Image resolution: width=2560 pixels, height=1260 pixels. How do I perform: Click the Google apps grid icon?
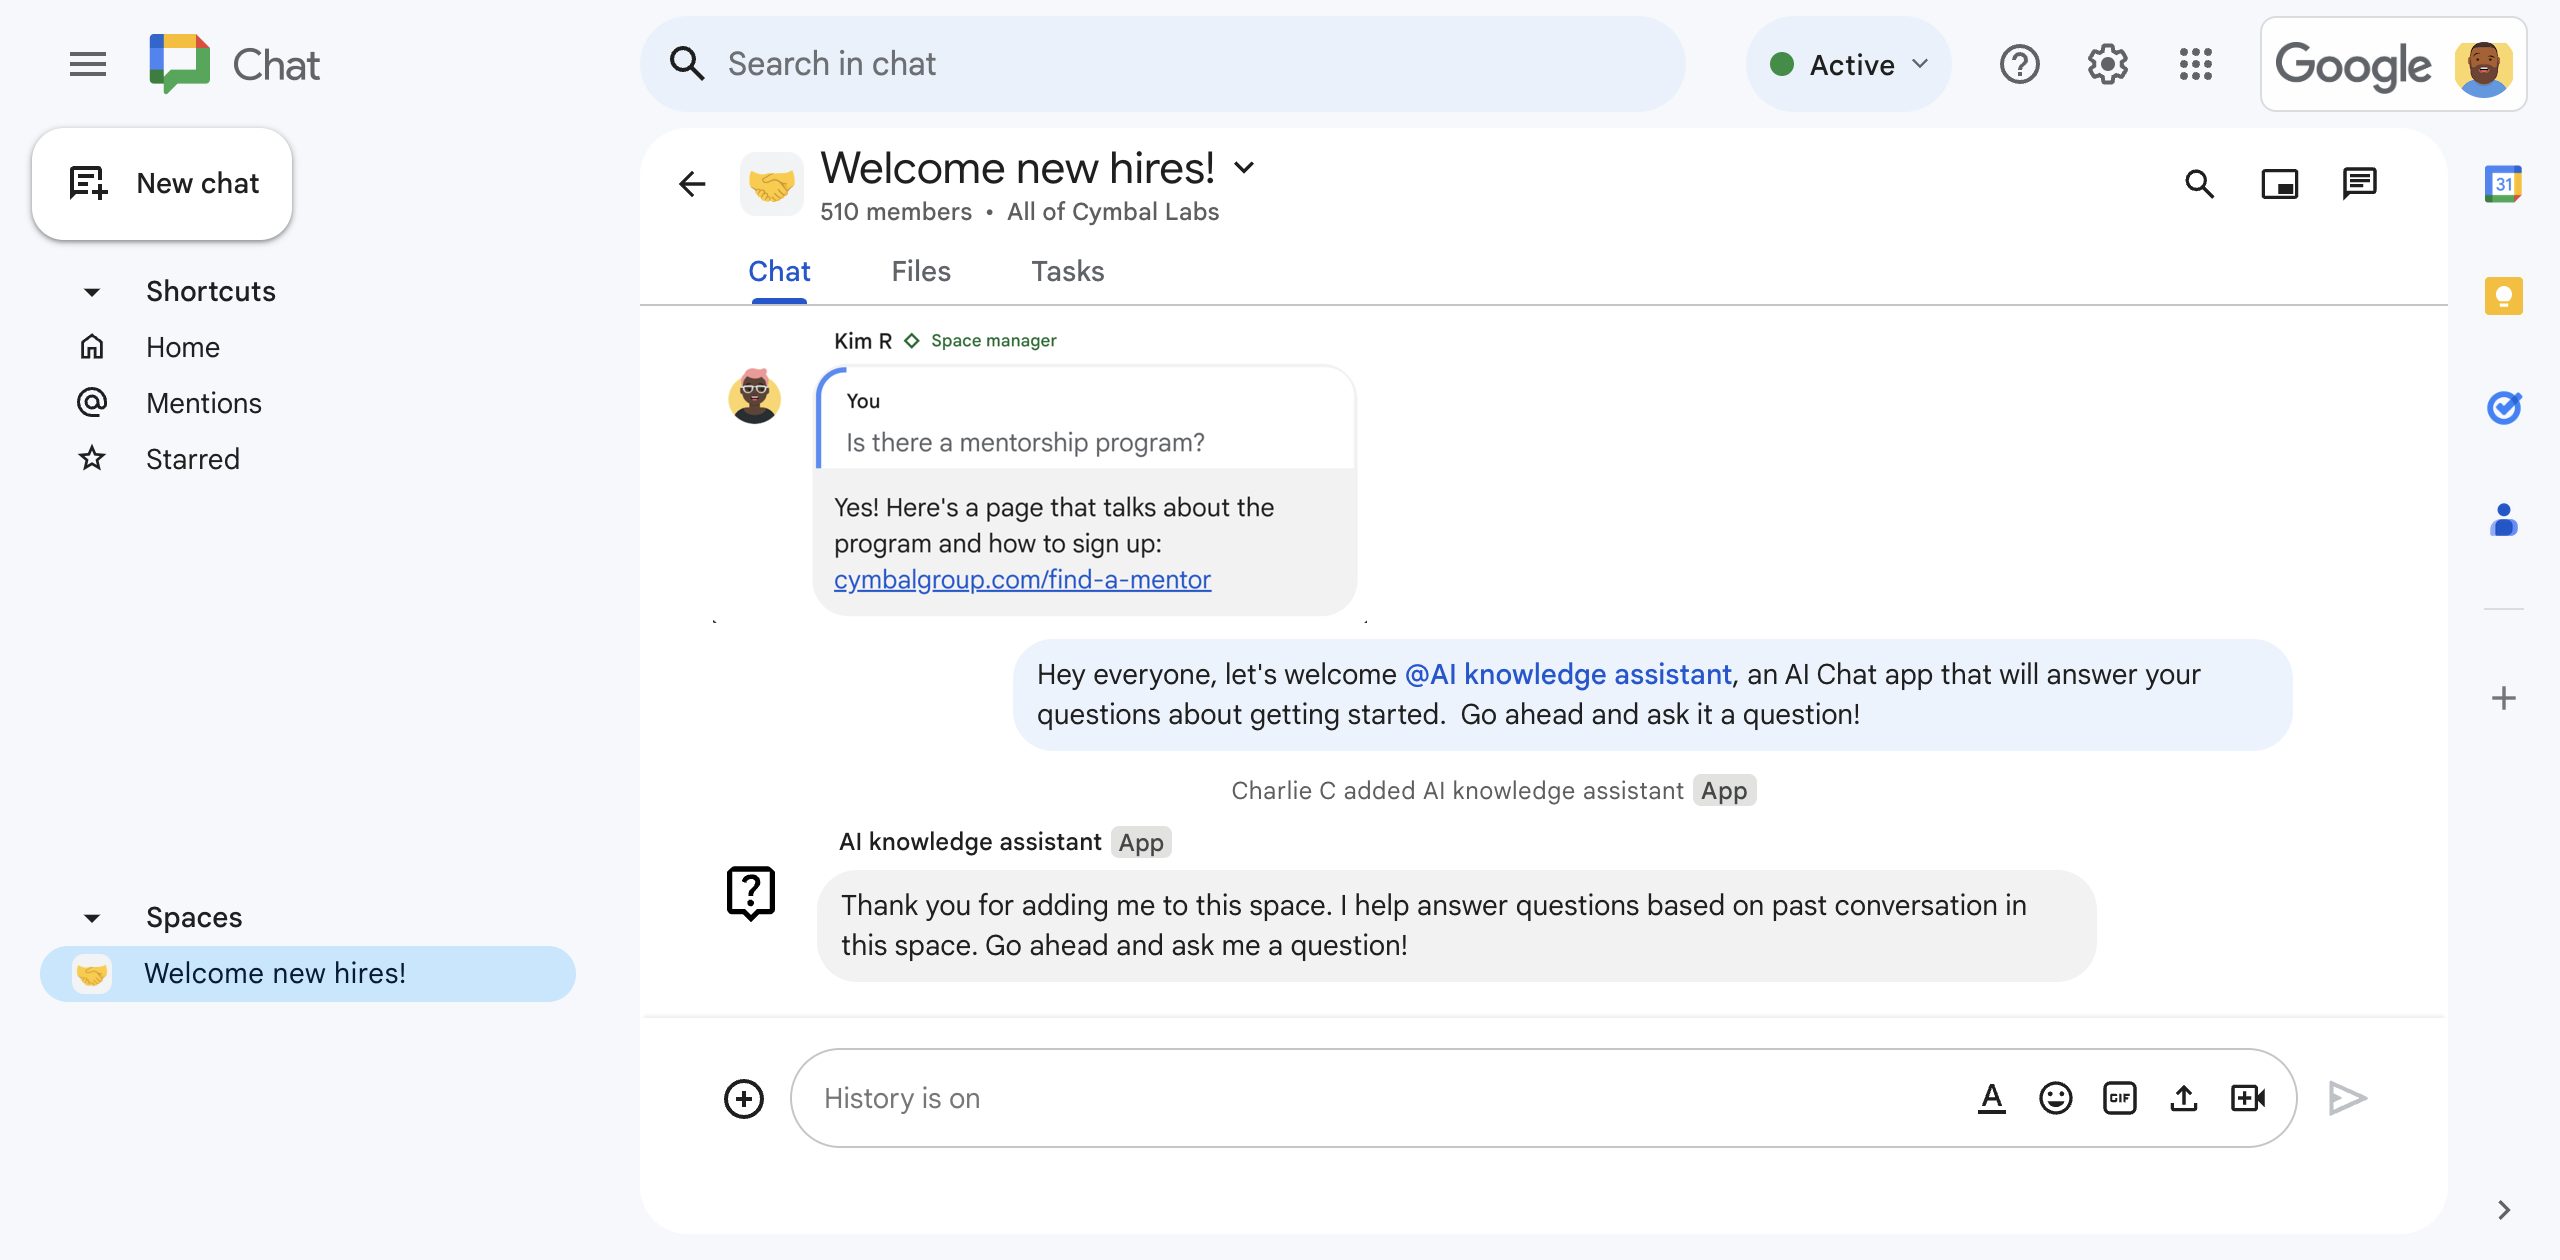coord(2201,64)
